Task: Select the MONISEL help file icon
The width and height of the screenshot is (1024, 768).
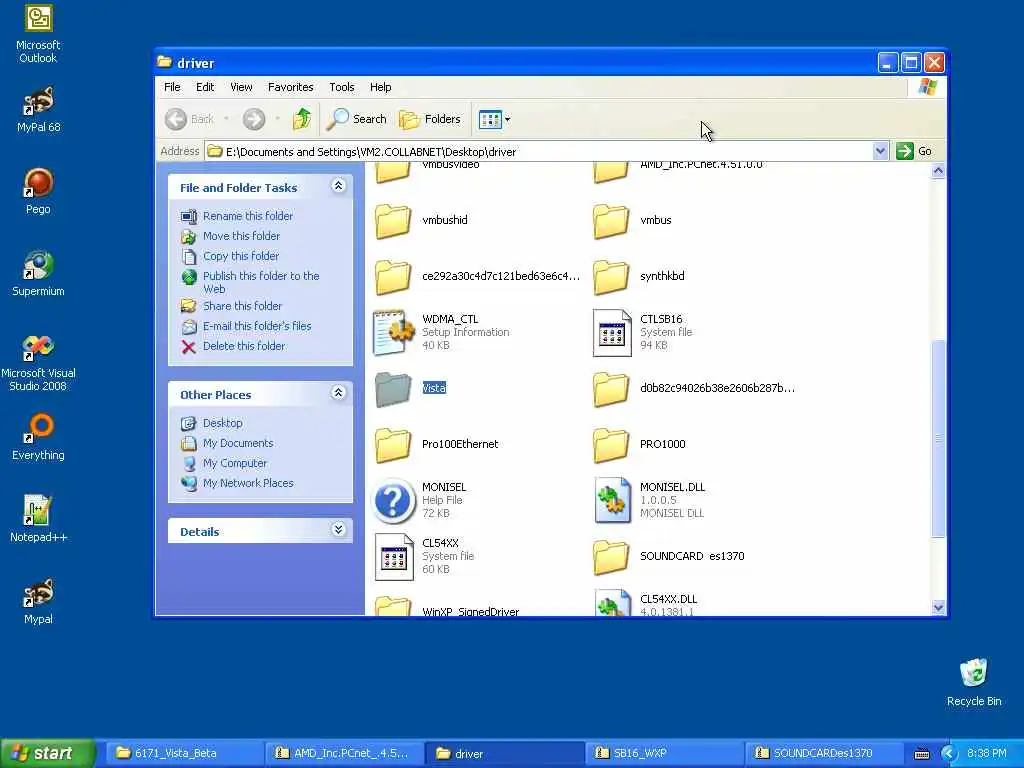Action: point(393,501)
